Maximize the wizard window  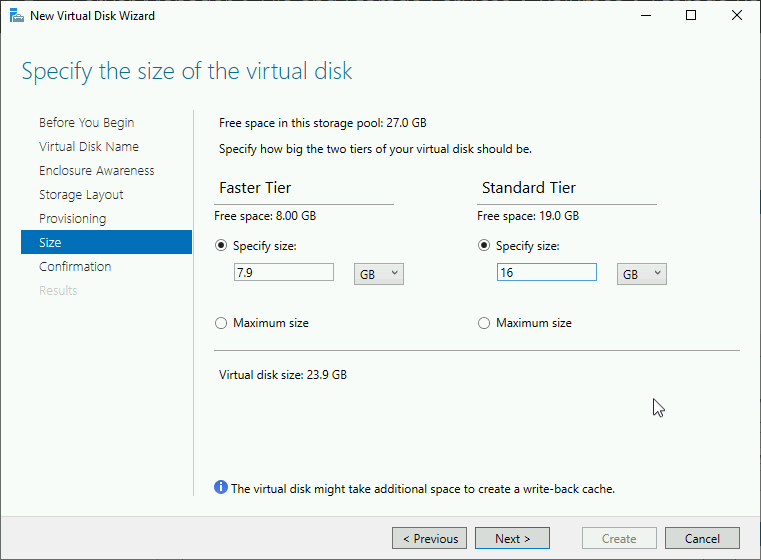[691, 16]
